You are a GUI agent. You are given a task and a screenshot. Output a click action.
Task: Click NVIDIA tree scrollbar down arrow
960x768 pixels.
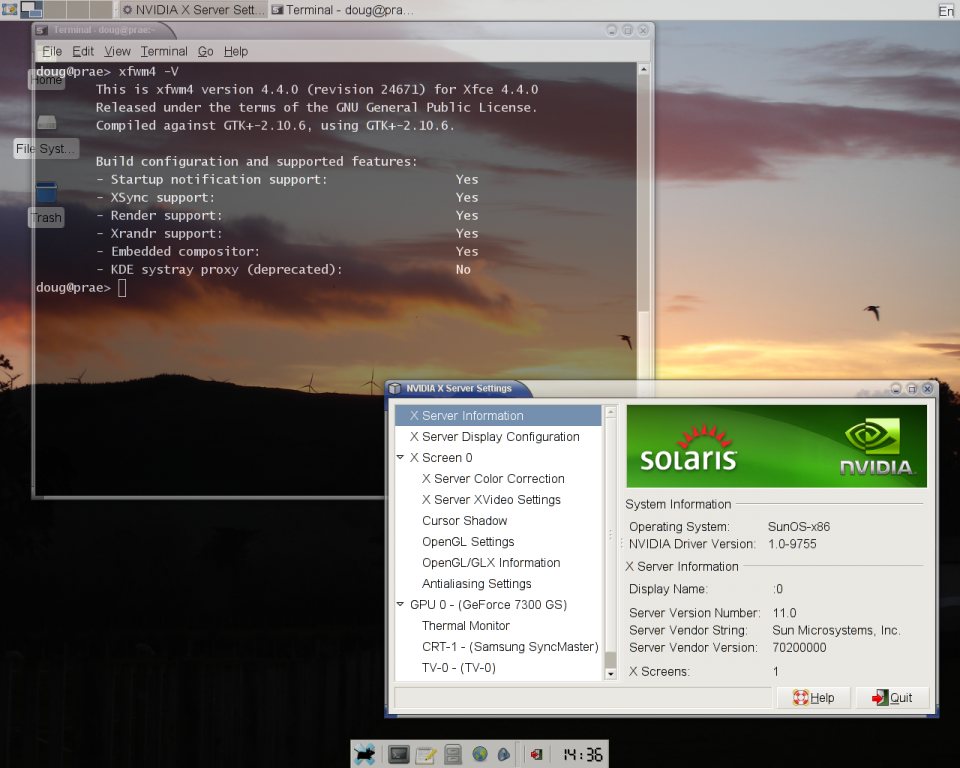click(610, 674)
